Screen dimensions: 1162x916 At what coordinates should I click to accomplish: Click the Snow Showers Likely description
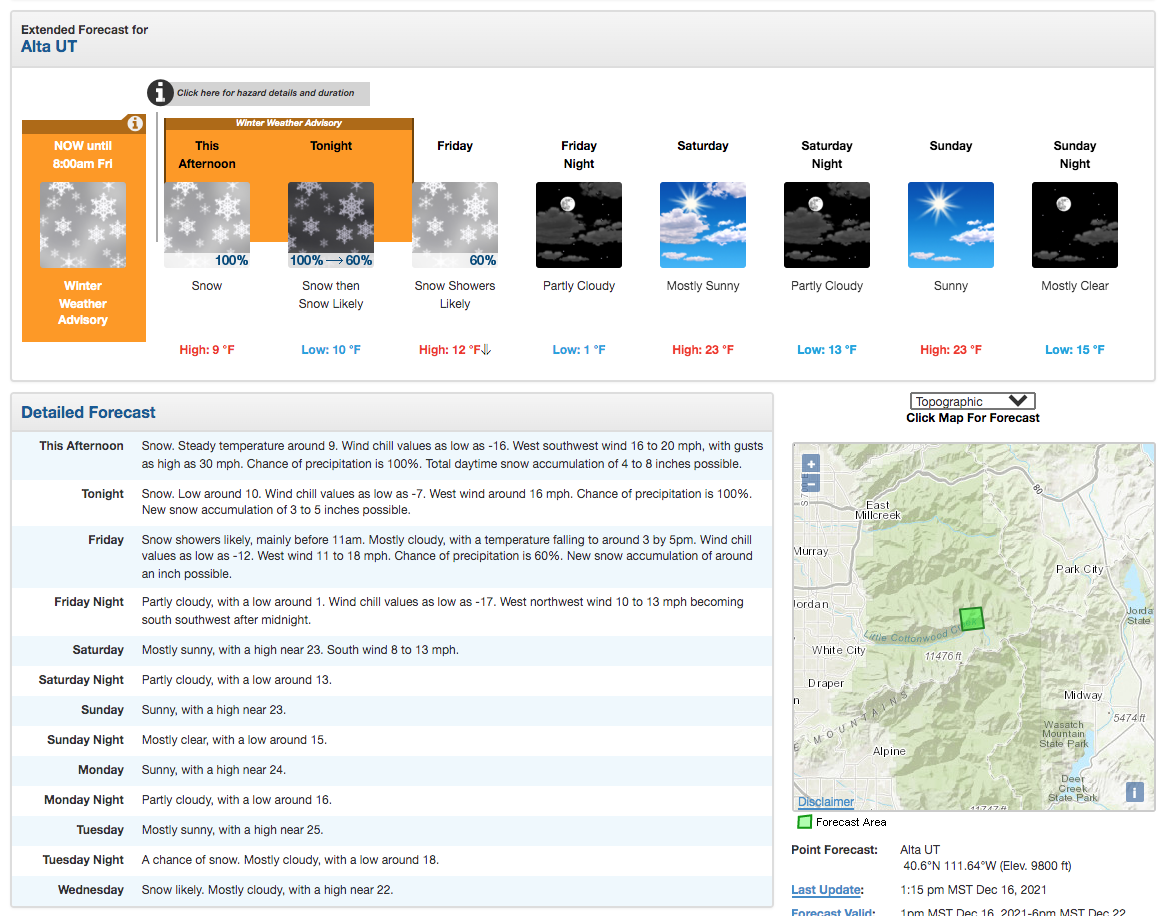pos(455,294)
